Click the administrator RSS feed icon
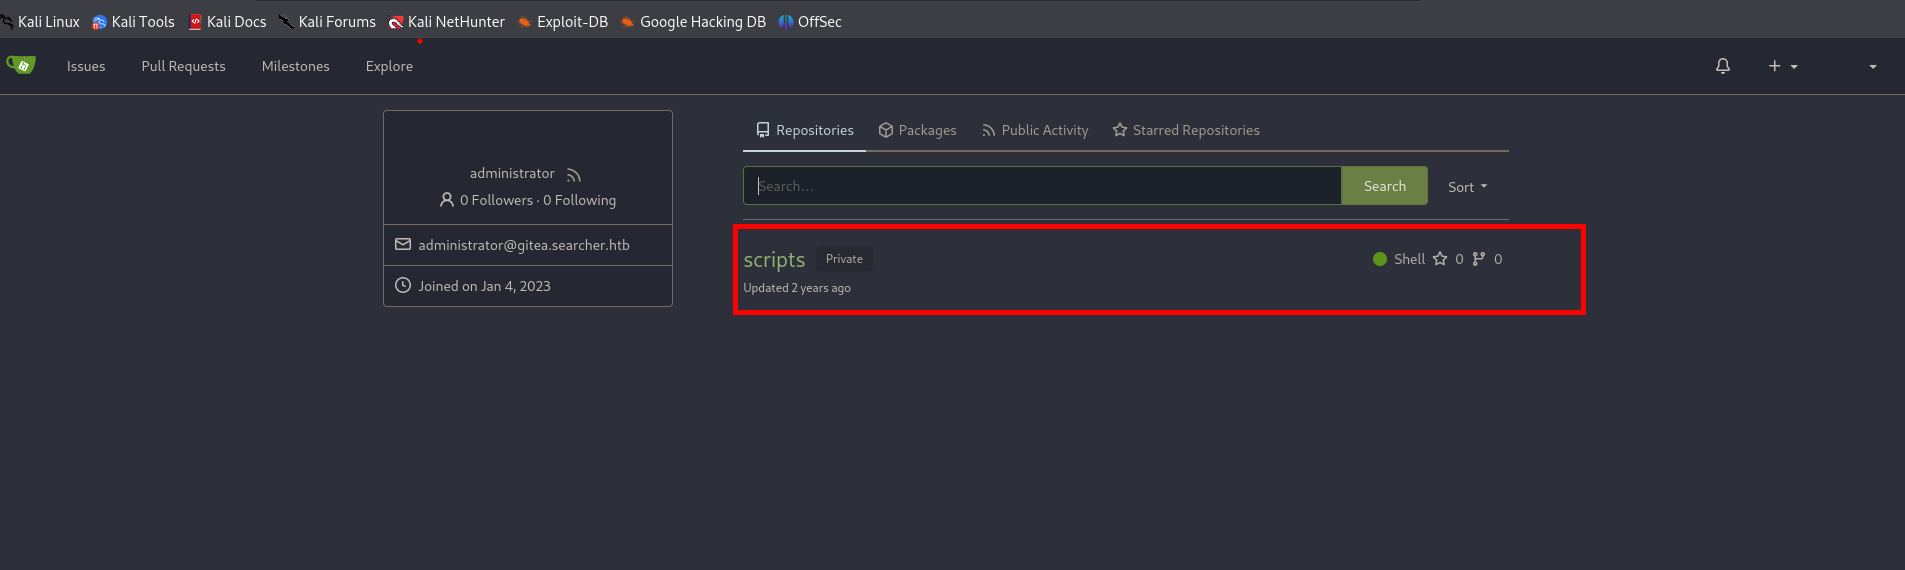 [x=573, y=175]
